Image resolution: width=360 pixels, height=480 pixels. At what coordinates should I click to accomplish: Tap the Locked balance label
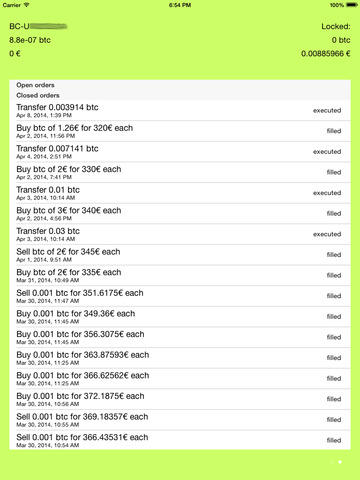[x=336, y=26]
